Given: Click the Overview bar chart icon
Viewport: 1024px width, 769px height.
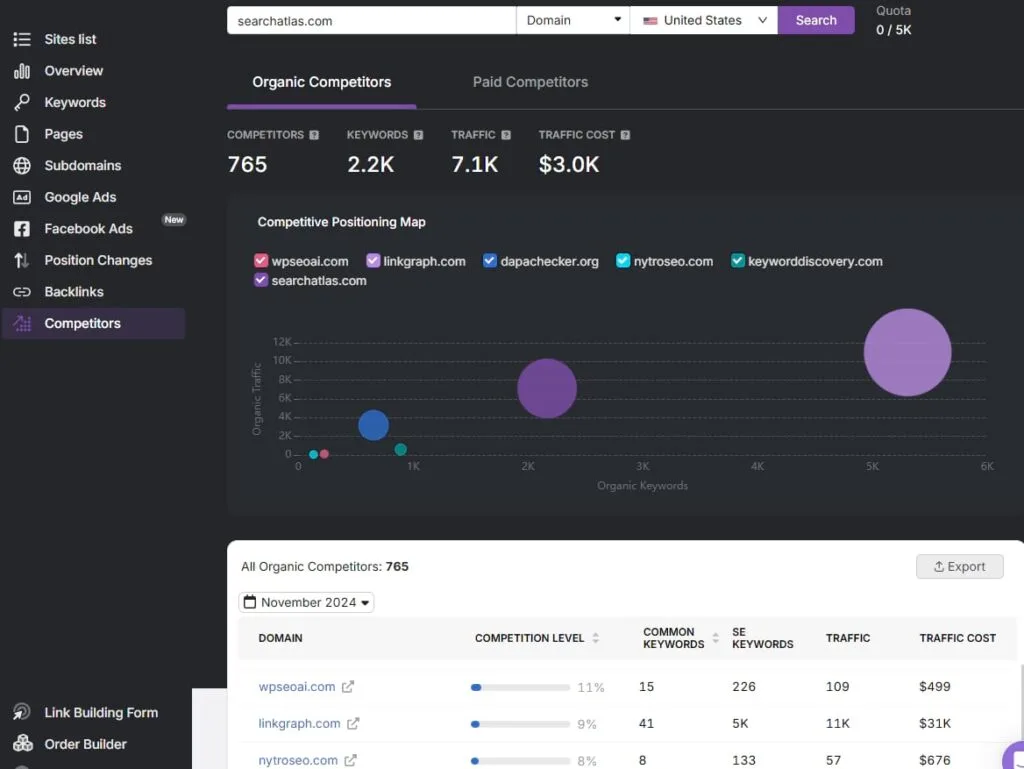Looking at the screenshot, I should (x=22, y=71).
